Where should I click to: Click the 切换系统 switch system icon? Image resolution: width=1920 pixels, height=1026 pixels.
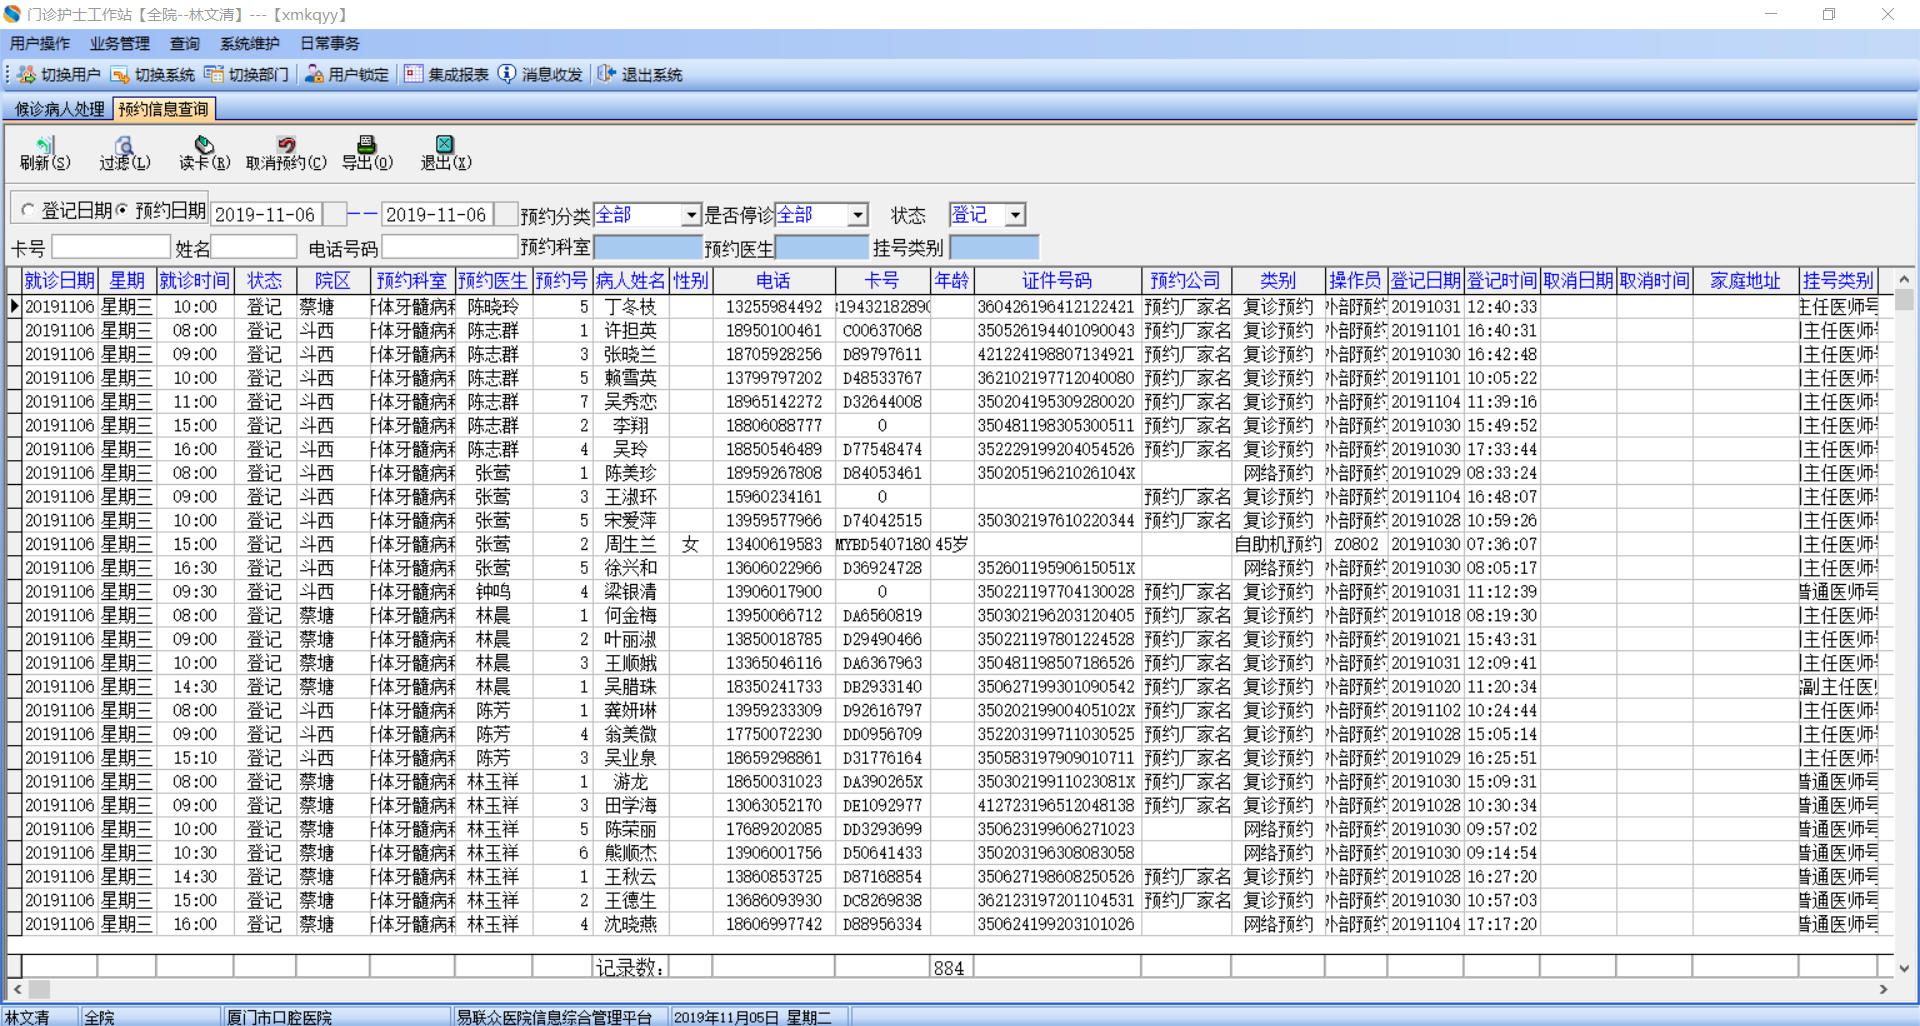coord(121,75)
